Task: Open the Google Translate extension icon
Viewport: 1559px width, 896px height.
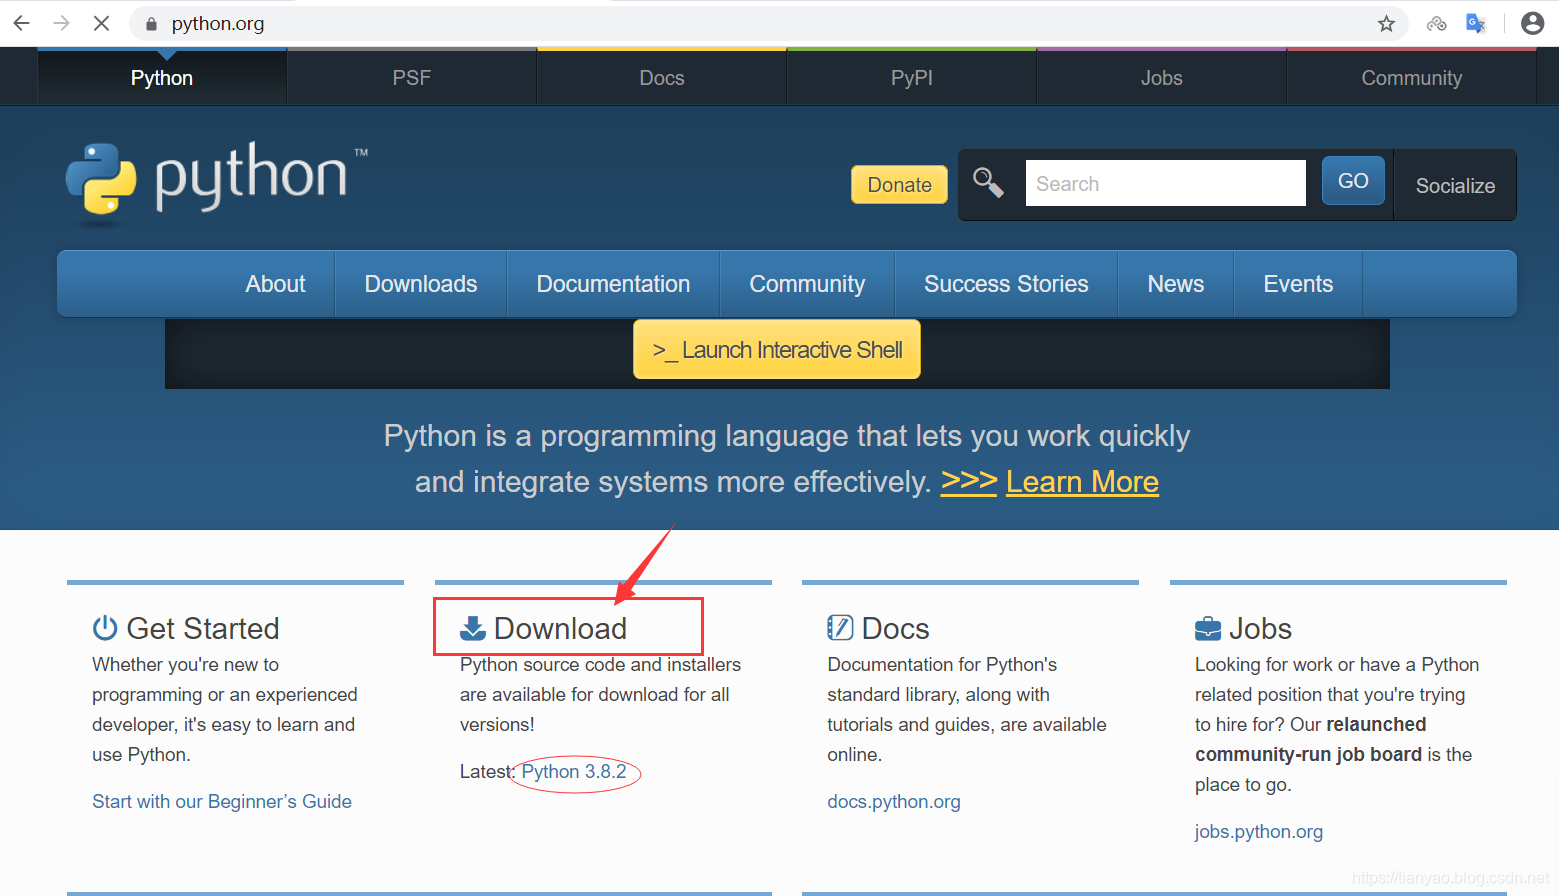Action: pos(1476,23)
